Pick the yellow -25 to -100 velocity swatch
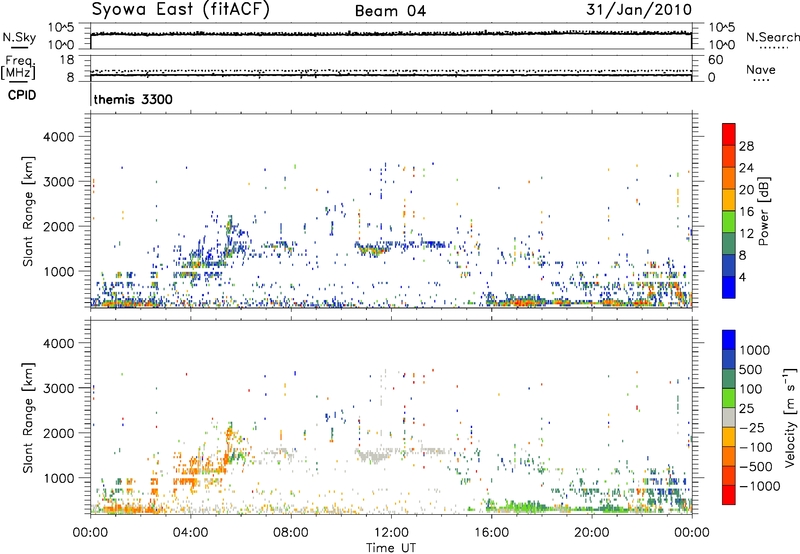 (x=729, y=437)
